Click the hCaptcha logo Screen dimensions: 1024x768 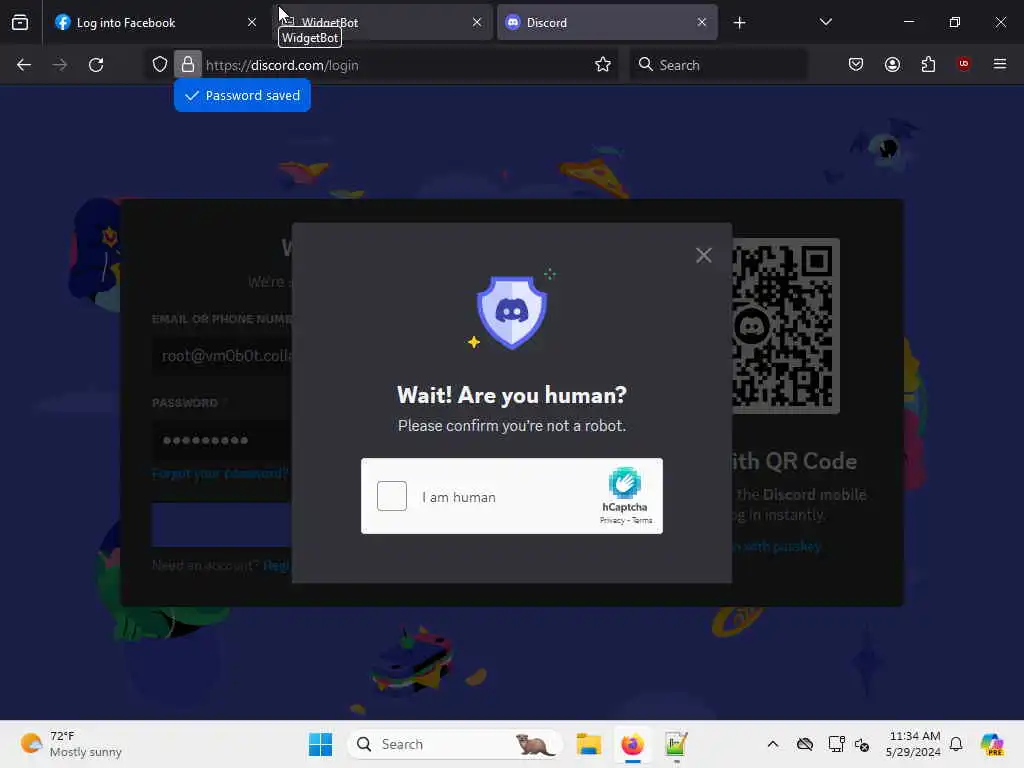pyautogui.click(x=624, y=483)
